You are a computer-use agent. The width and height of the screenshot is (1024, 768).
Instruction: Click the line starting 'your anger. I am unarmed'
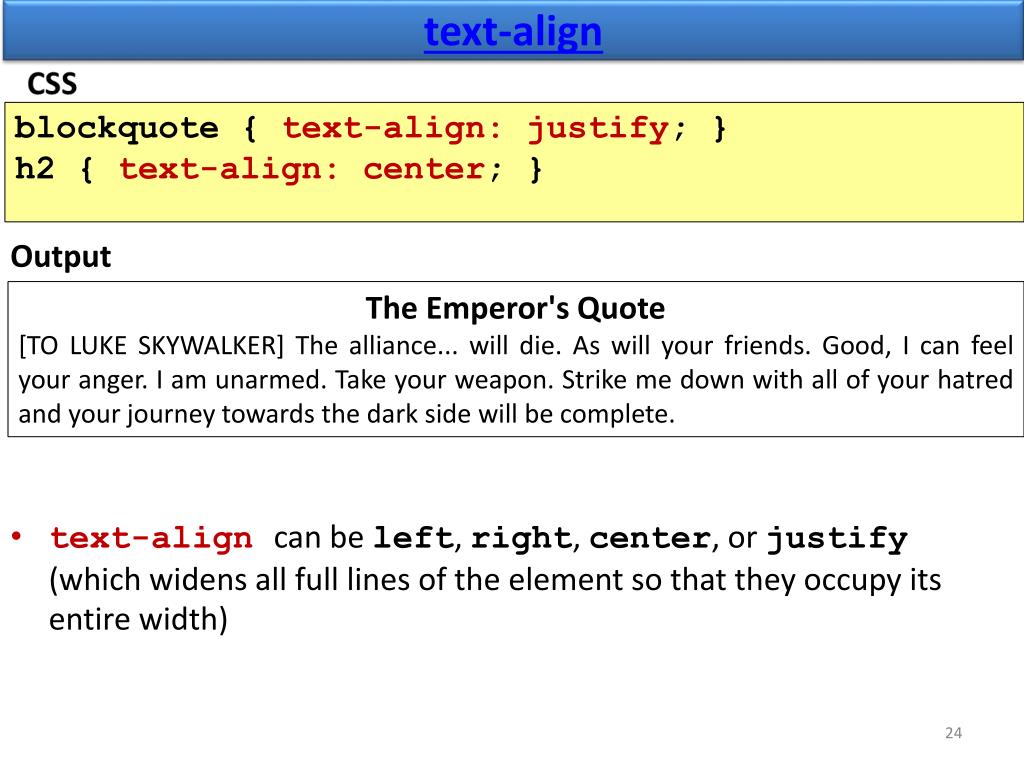[x=516, y=380]
